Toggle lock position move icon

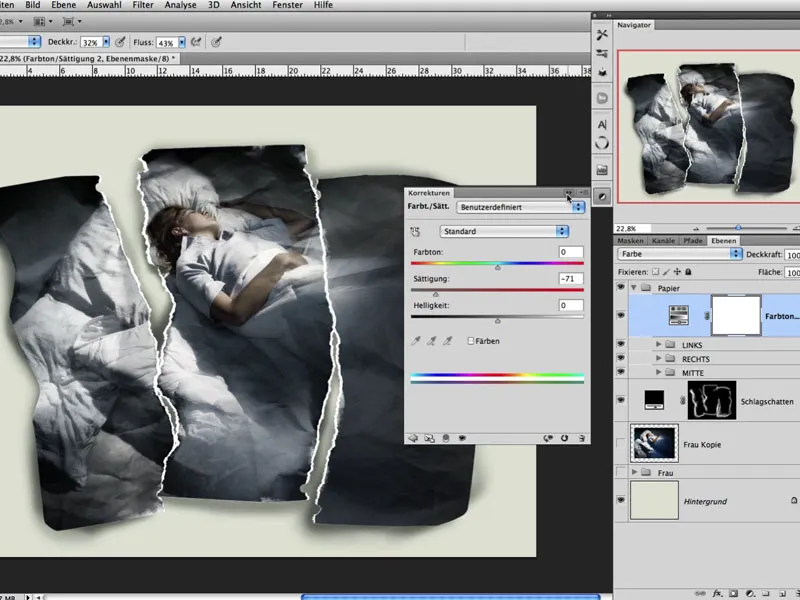pyautogui.click(x=677, y=272)
